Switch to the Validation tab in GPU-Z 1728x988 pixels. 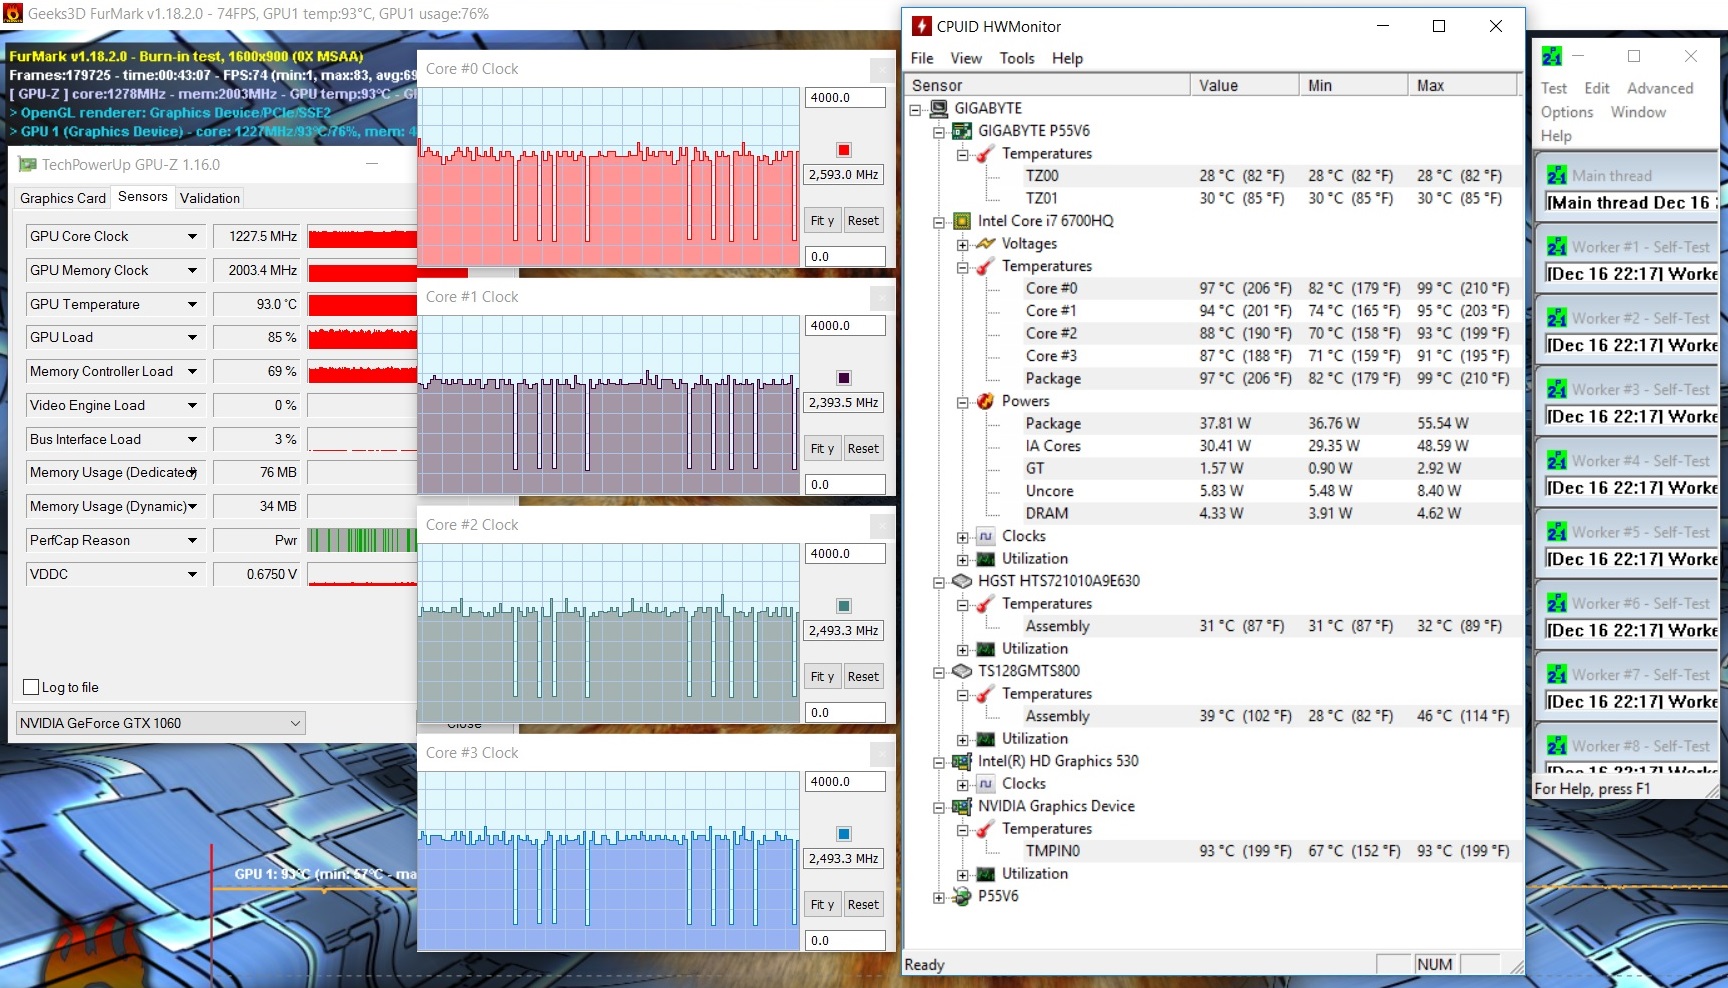[210, 198]
